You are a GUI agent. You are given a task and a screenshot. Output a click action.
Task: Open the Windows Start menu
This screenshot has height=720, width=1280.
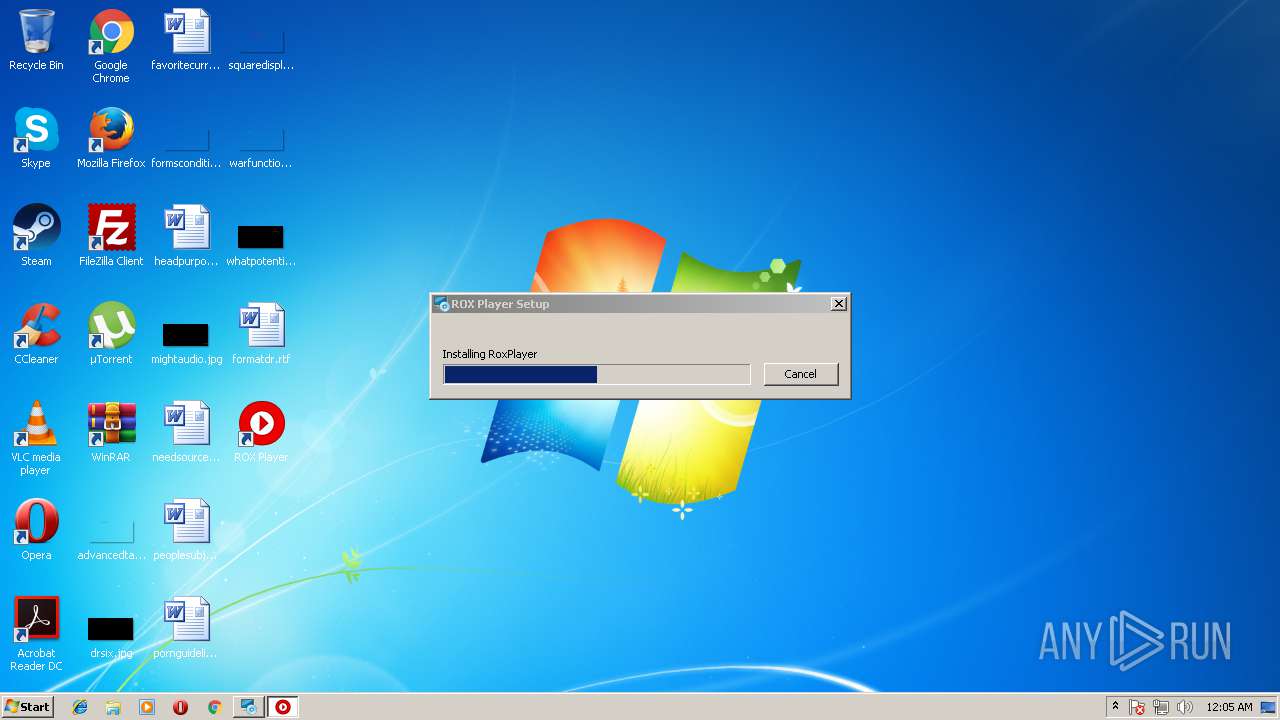click(27, 707)
